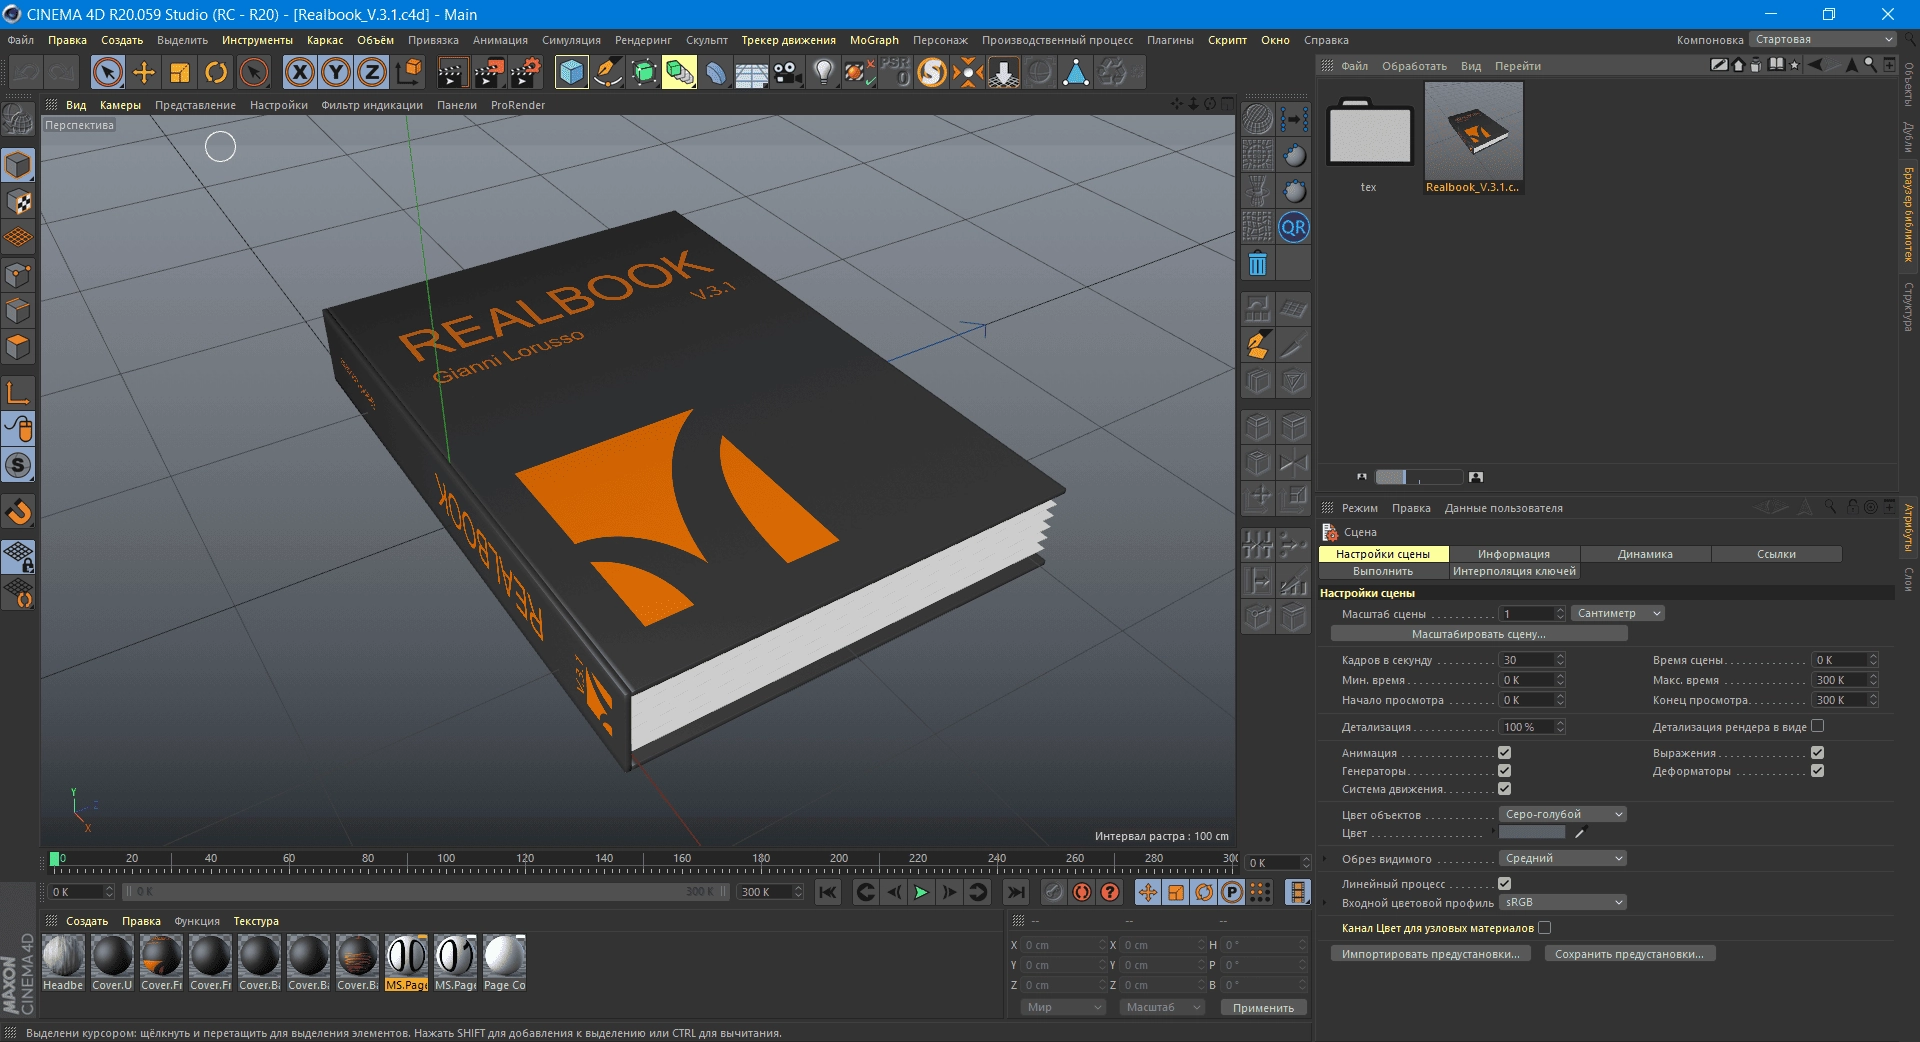Image resolution: width=1920 pixels, height=1042 pixels.
Task: Add a Camera object
Action: click(x=788, y=72)
